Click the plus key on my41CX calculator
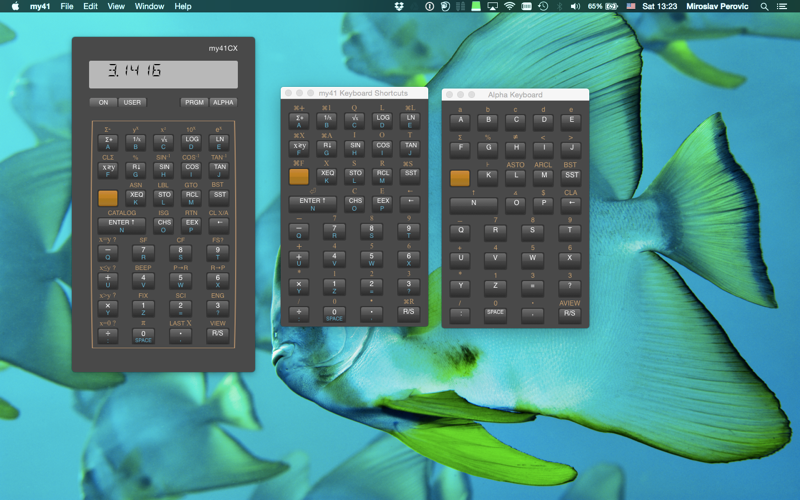 [108, 281]
